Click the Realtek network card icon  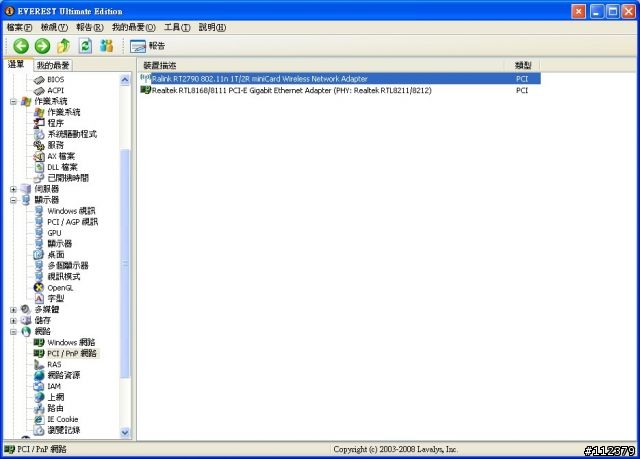coord(145,90)
